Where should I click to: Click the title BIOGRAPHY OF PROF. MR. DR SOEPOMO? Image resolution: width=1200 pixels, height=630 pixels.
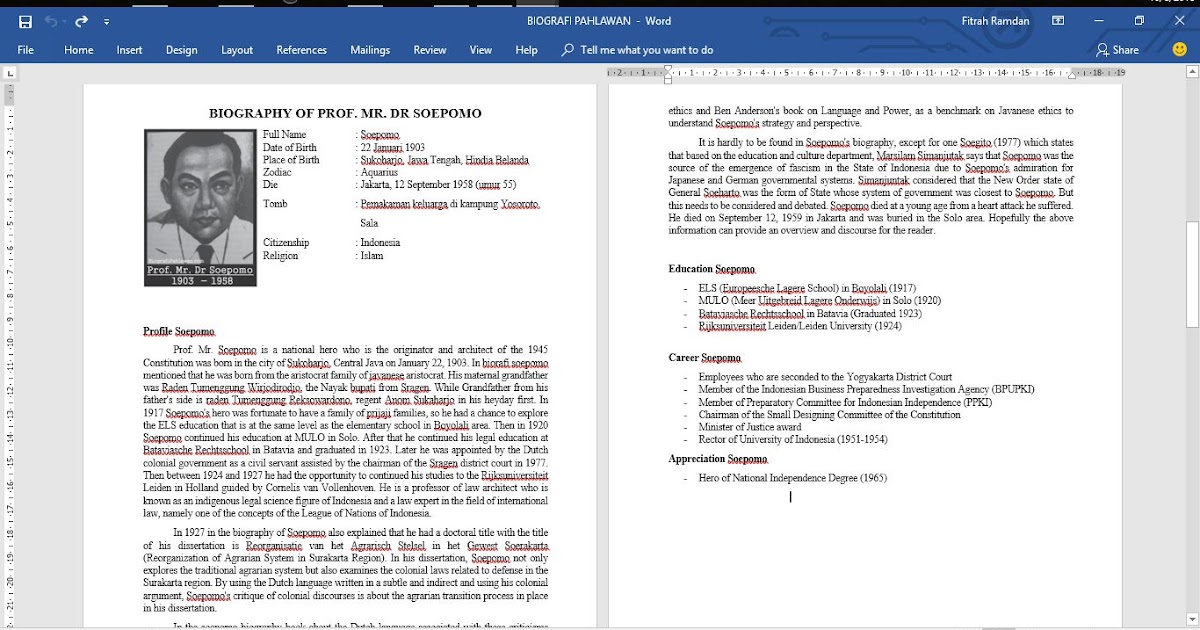coord(345,113)
